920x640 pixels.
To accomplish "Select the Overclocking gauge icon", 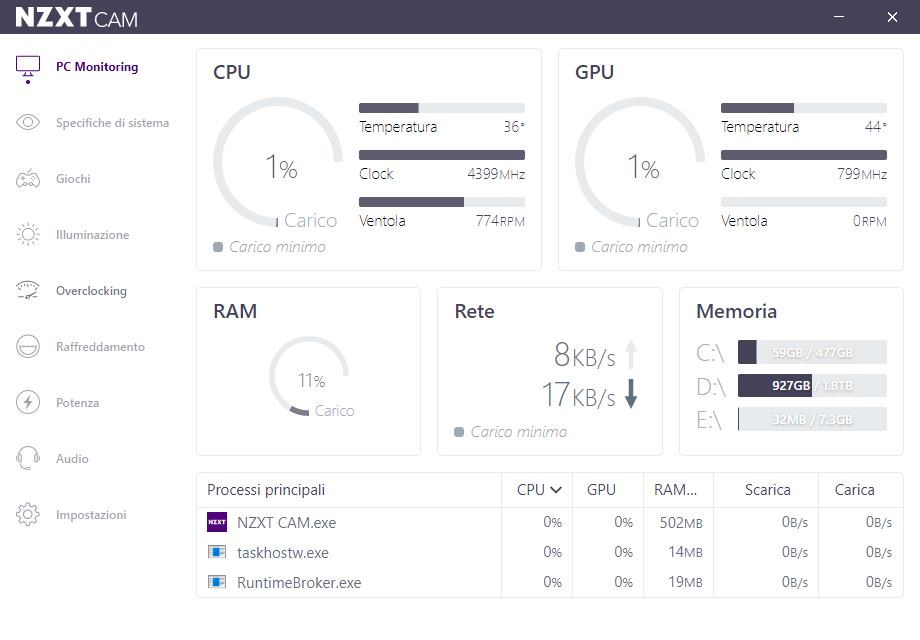I will [x=28, y=291].
